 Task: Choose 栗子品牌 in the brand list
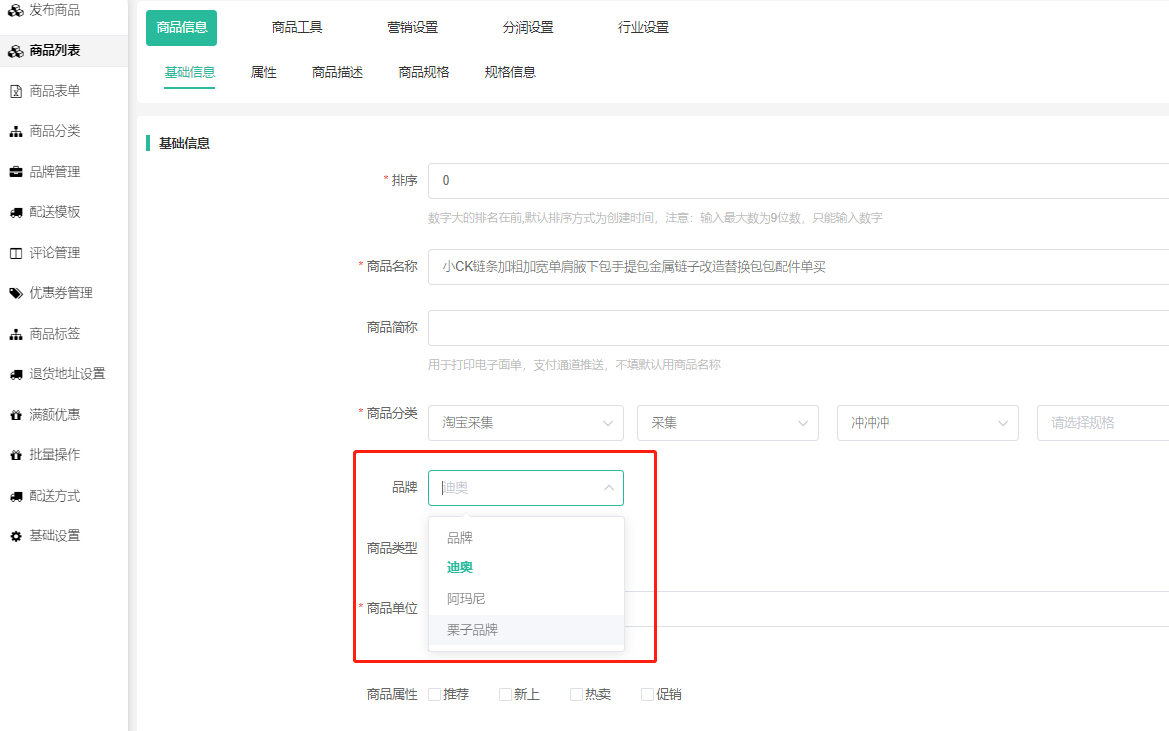(472, 630)
